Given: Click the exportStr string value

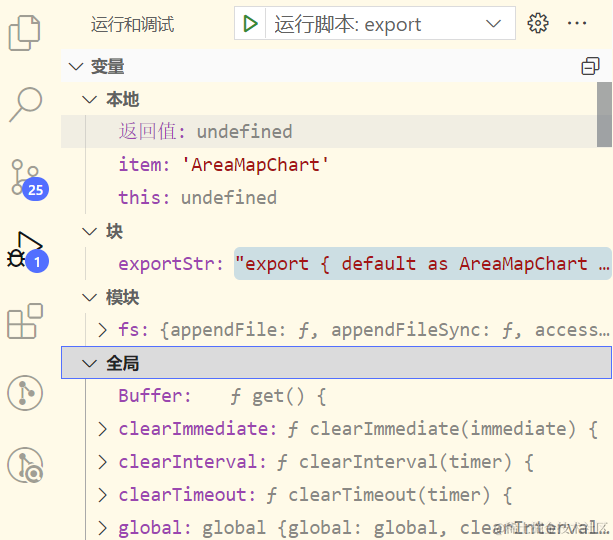Looking at the screenshot, I should 423,264.
